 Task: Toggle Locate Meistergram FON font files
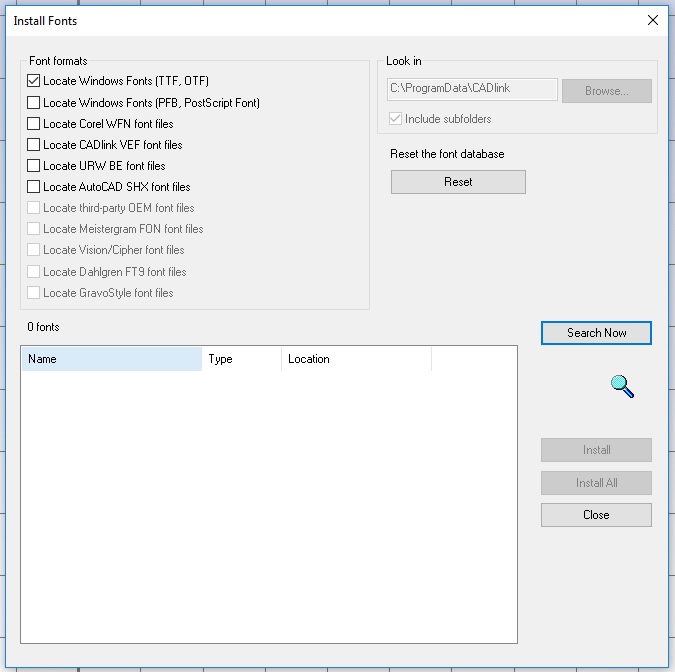(x=33, y=229)
